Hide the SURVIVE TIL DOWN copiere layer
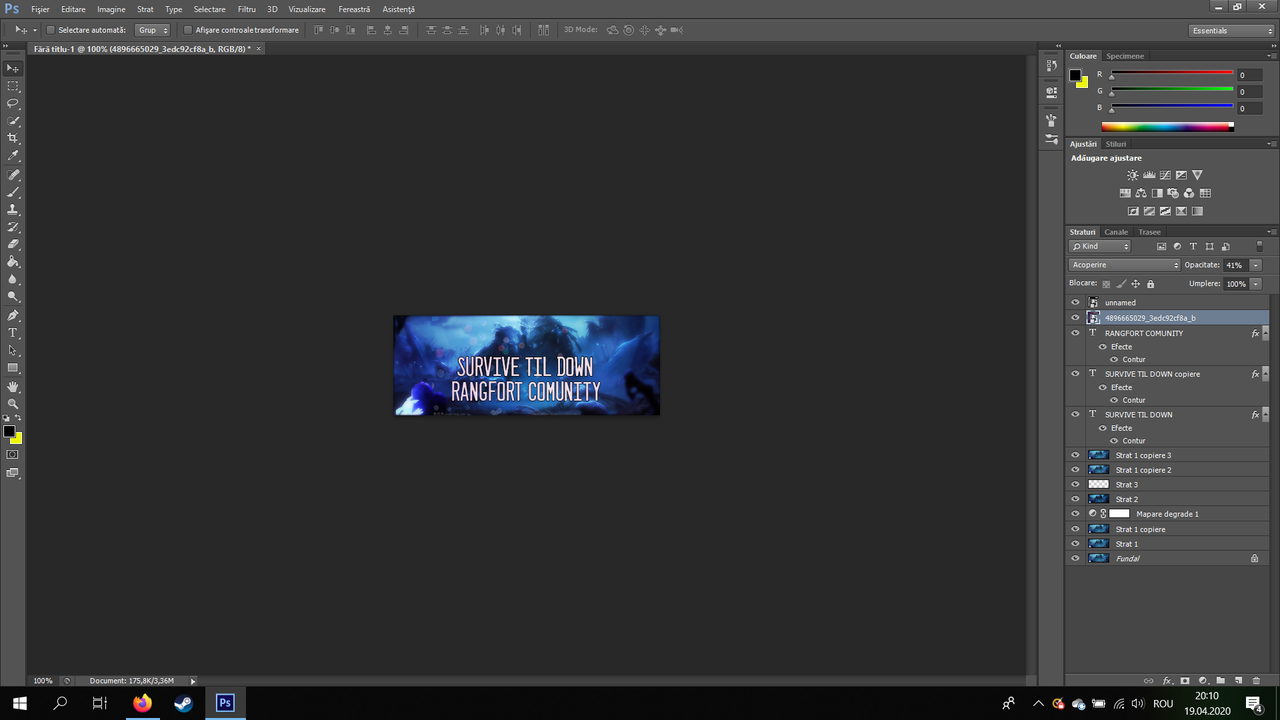1280x720 pixels. (x=1075, y=374)
